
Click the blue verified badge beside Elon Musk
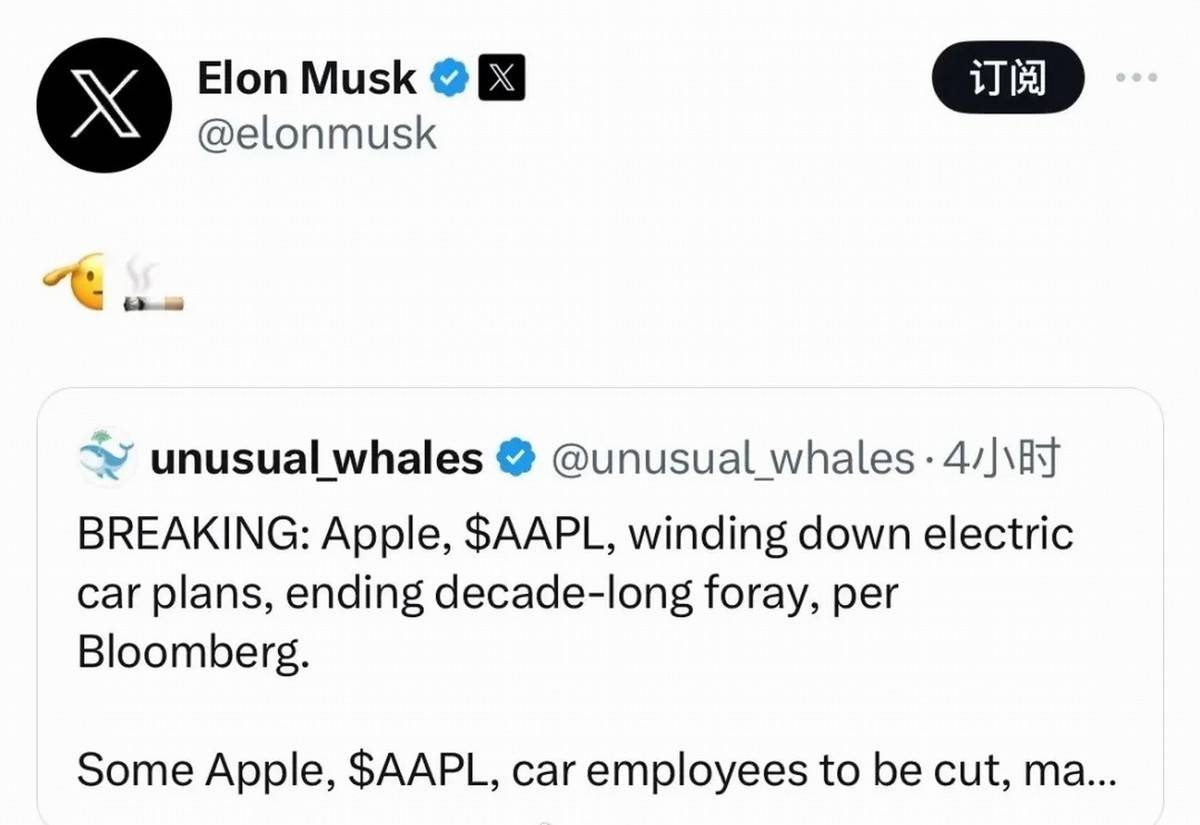451,79
